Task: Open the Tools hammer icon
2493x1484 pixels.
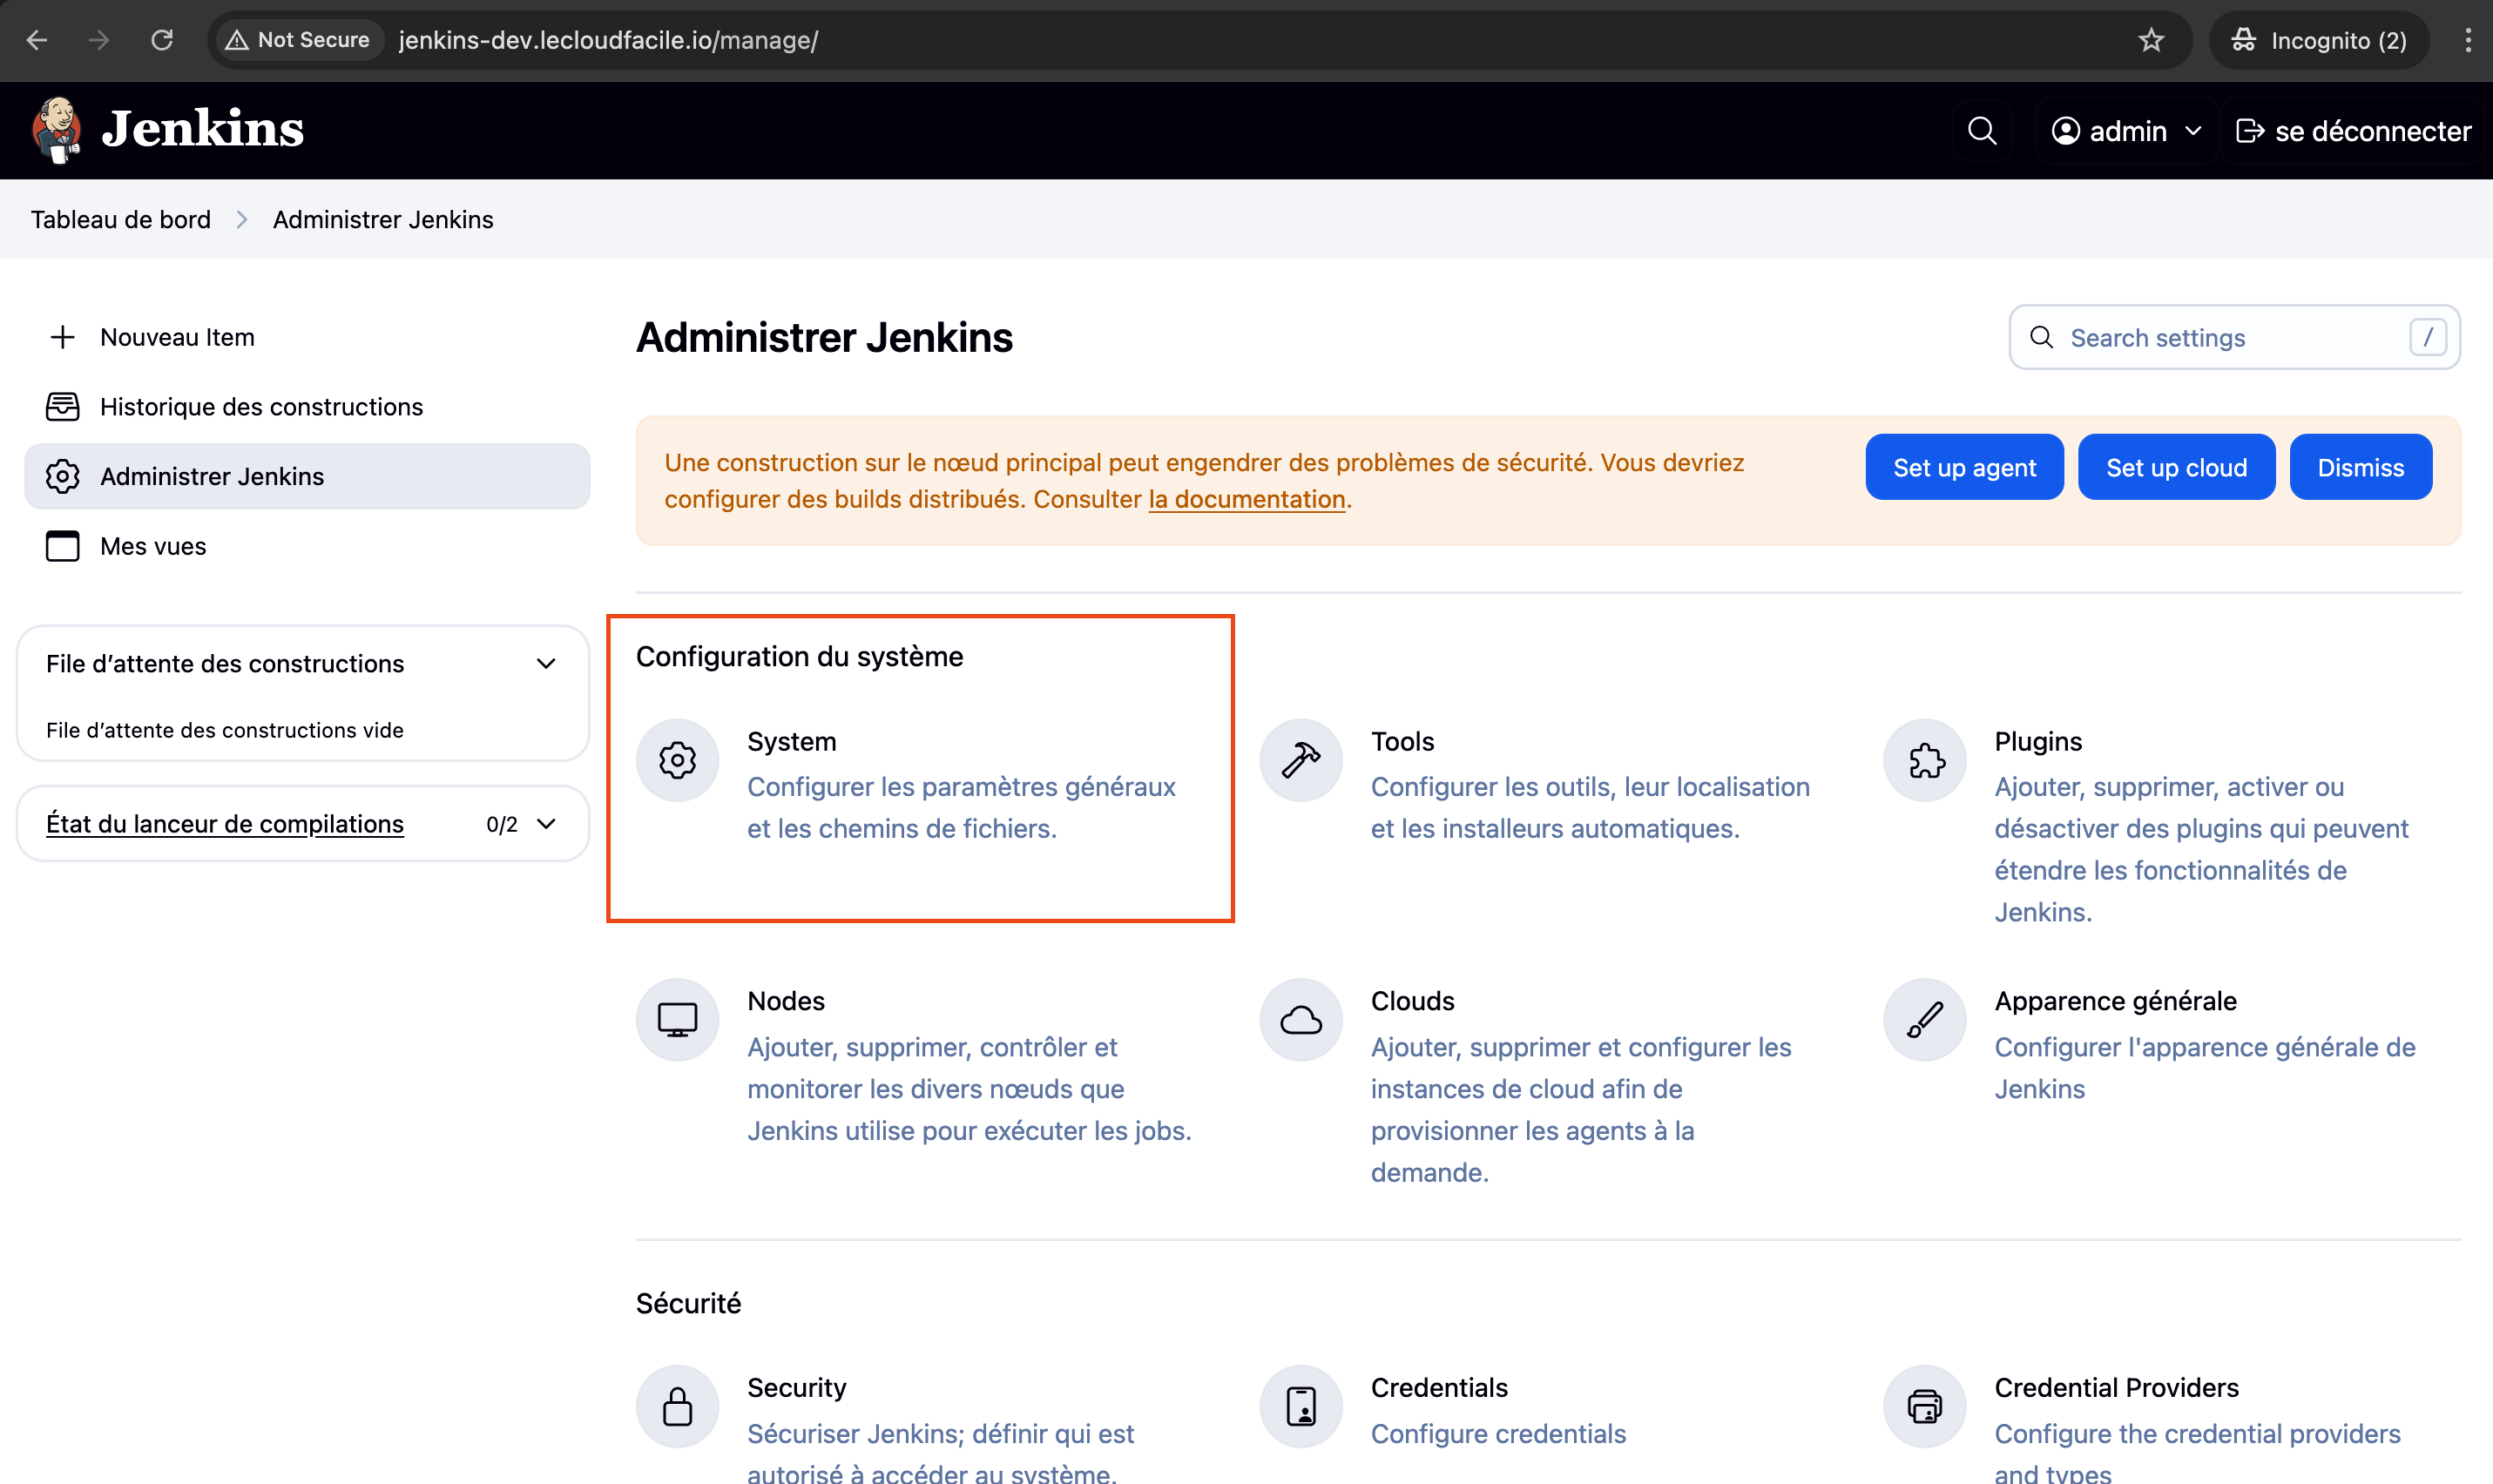Action: coord(1300,760)
